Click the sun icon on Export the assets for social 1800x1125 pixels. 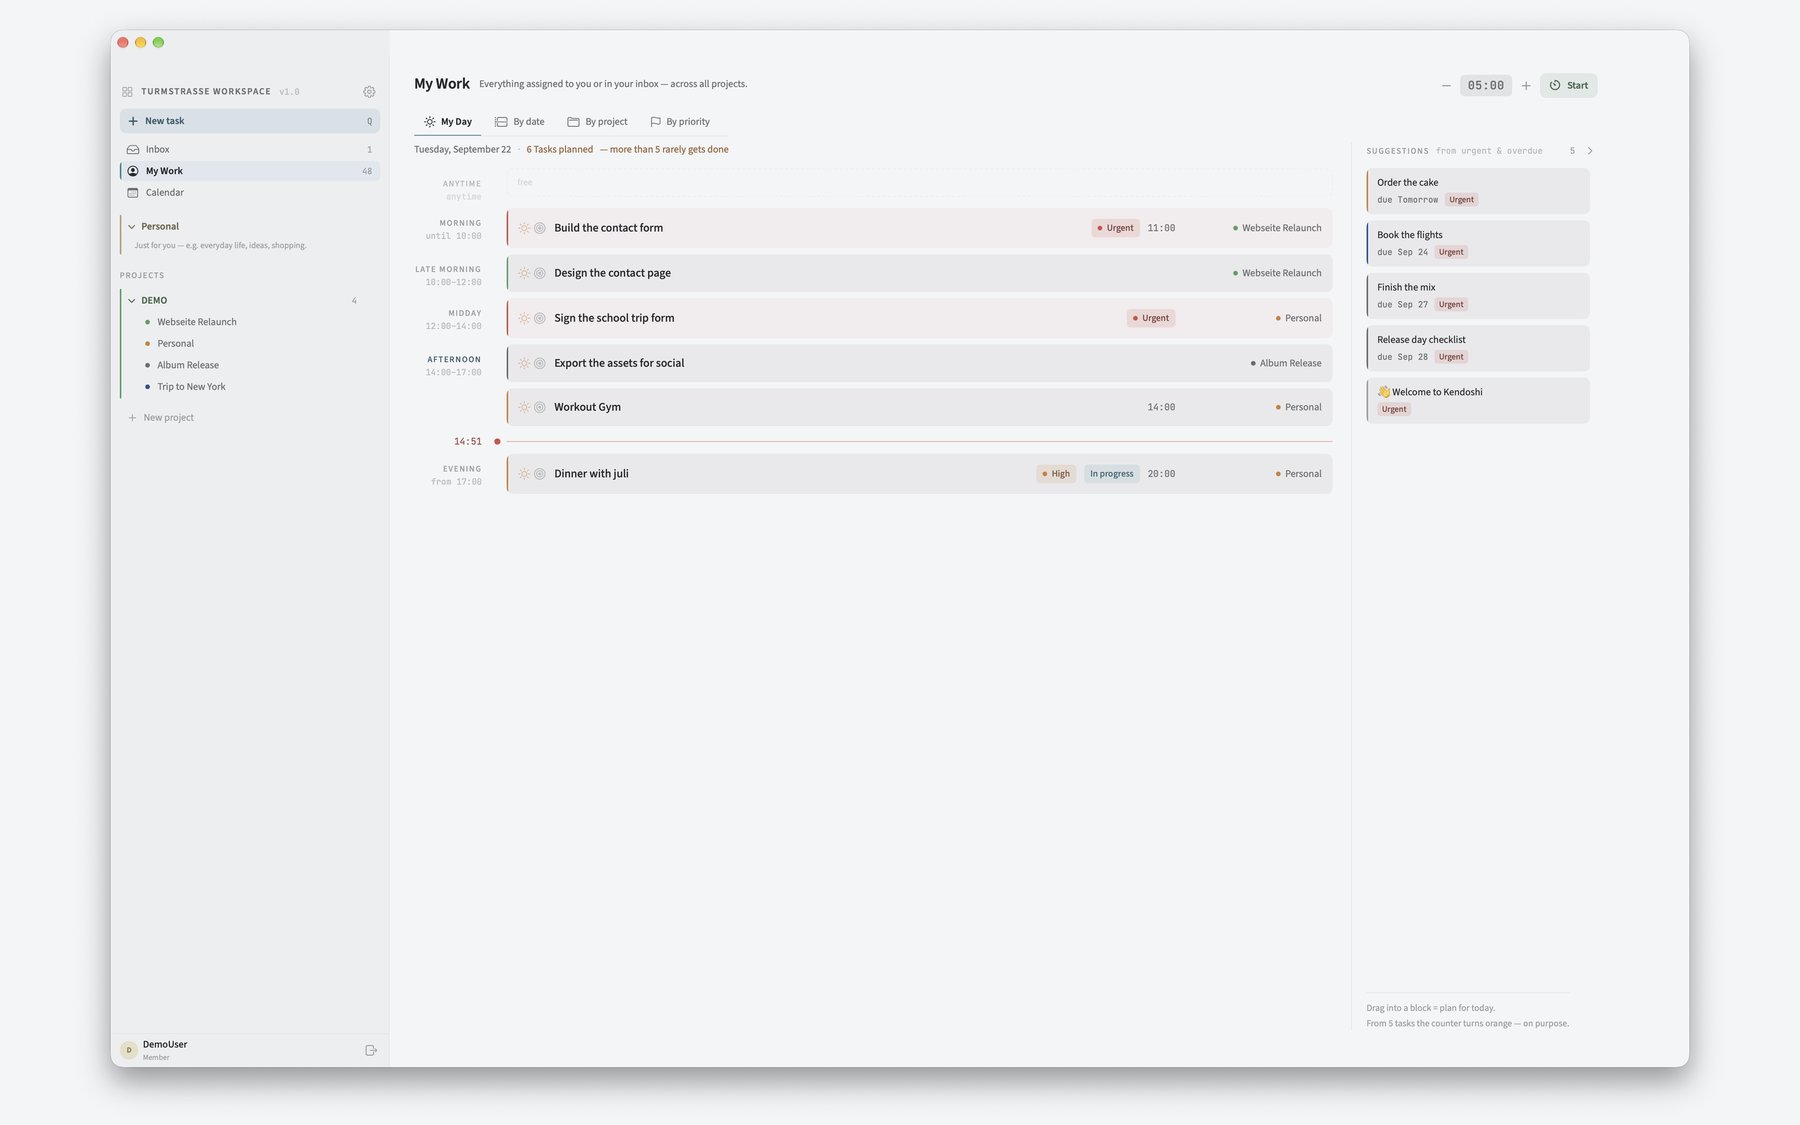coord(524,363)
